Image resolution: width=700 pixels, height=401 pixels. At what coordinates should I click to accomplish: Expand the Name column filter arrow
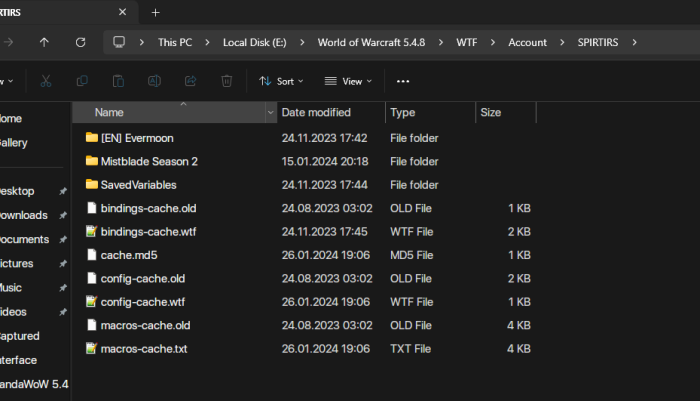[x=270, y=113]
